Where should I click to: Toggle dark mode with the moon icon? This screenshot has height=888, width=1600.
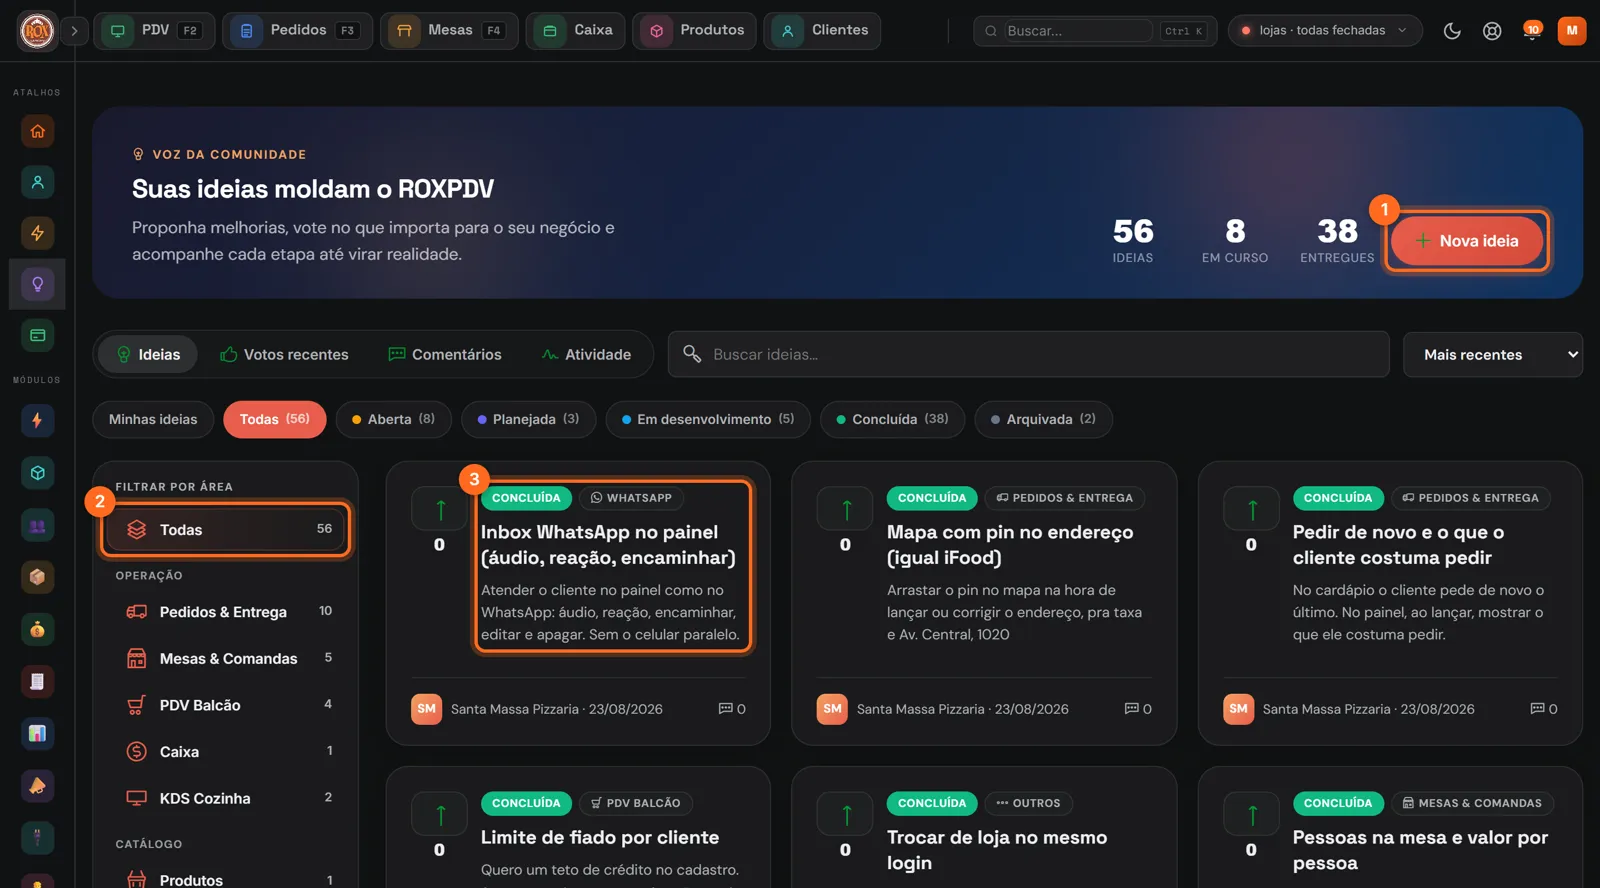click(x=1452, y=31)
